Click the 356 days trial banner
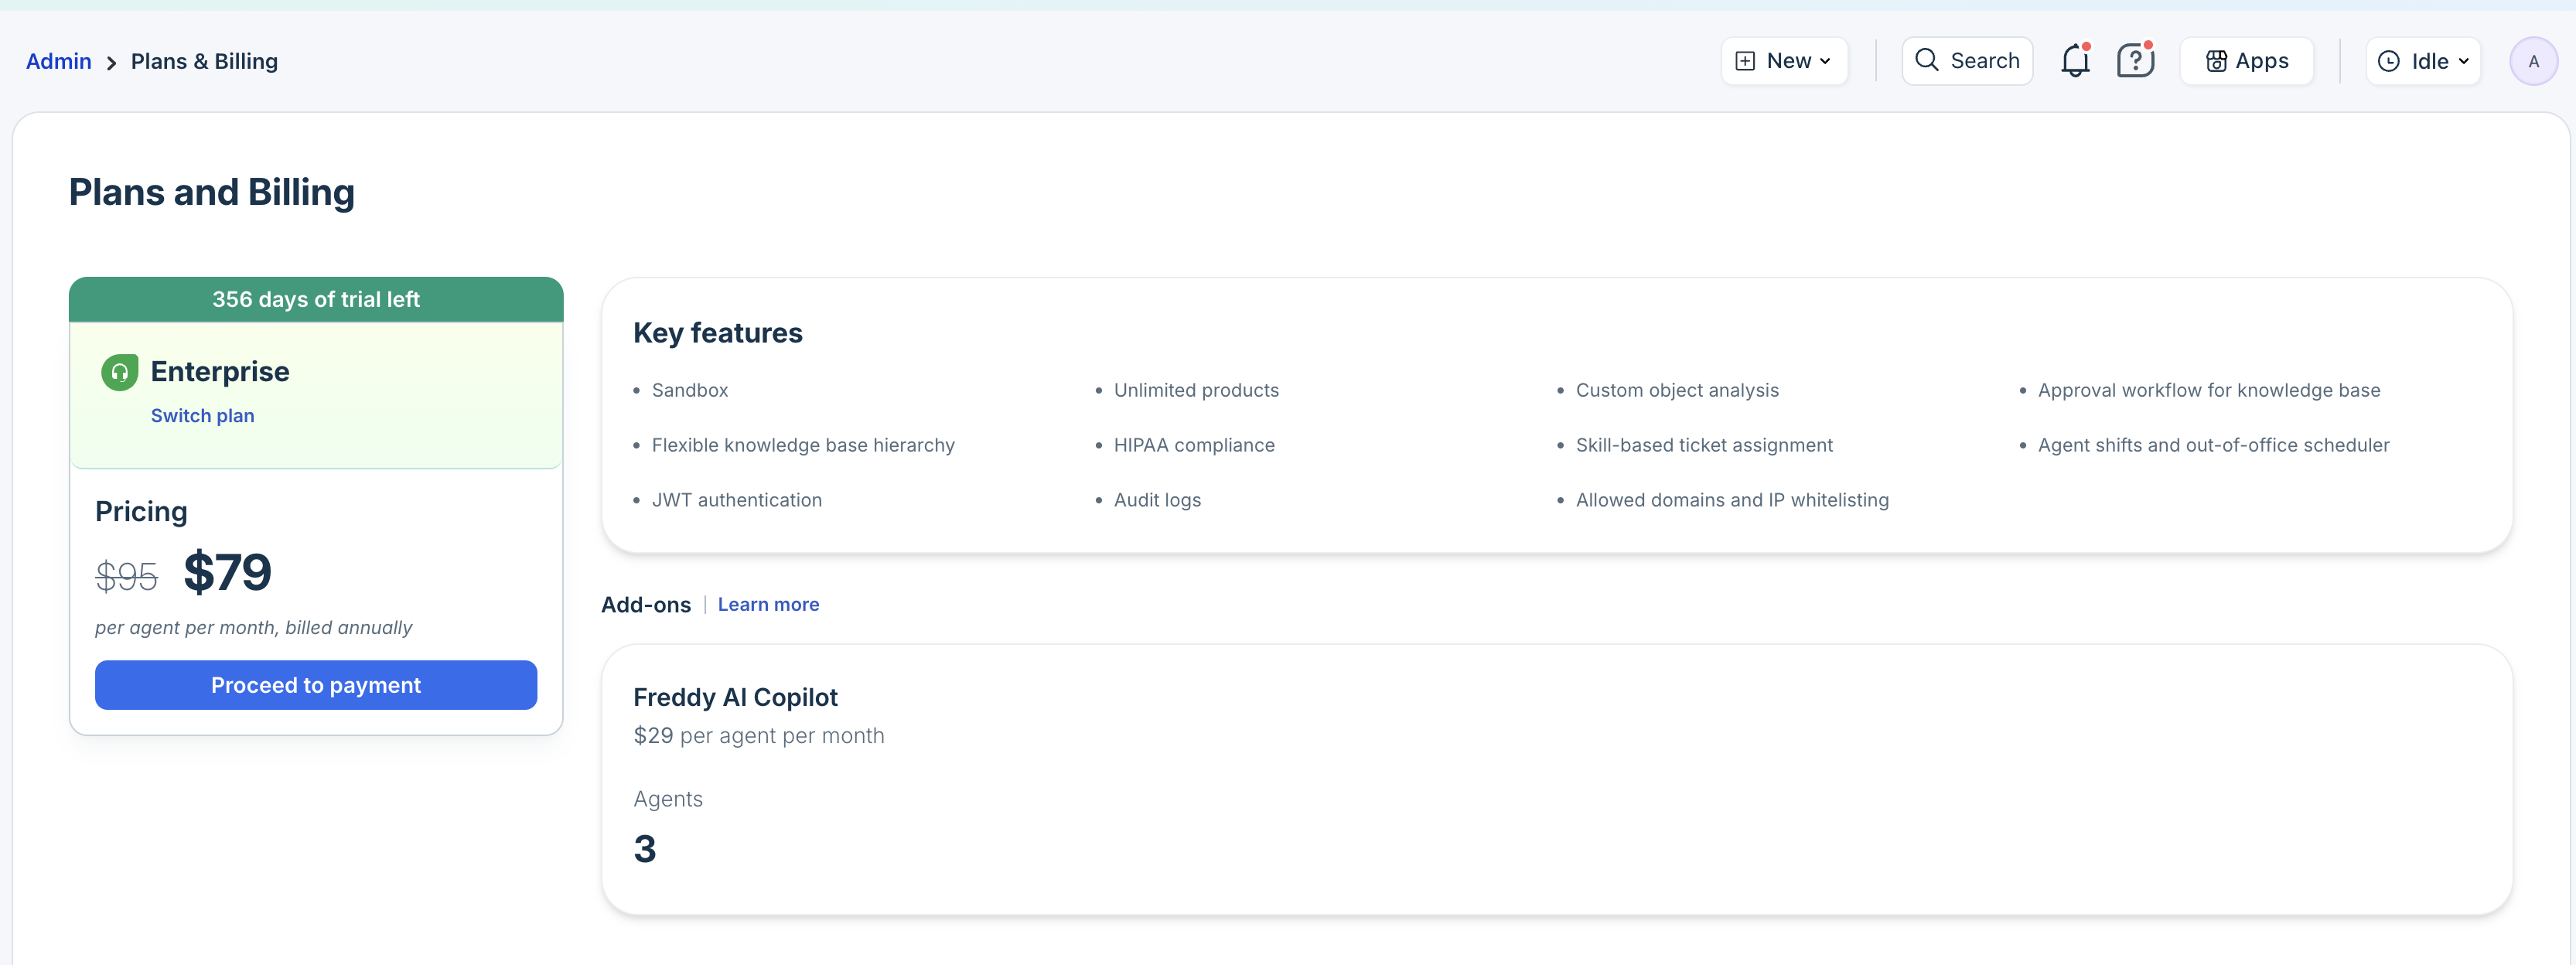Screen dimensions: 2576x965 [316, 299]
